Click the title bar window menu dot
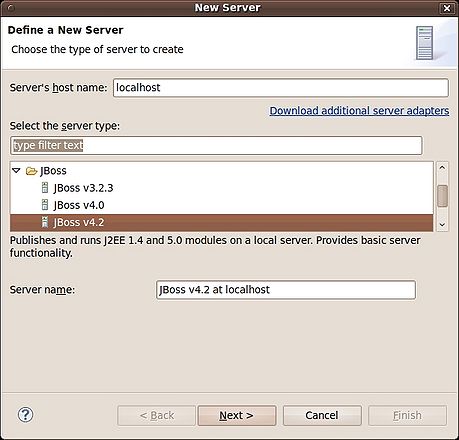Viewport: 459px width, 440px height. [10, 8]
